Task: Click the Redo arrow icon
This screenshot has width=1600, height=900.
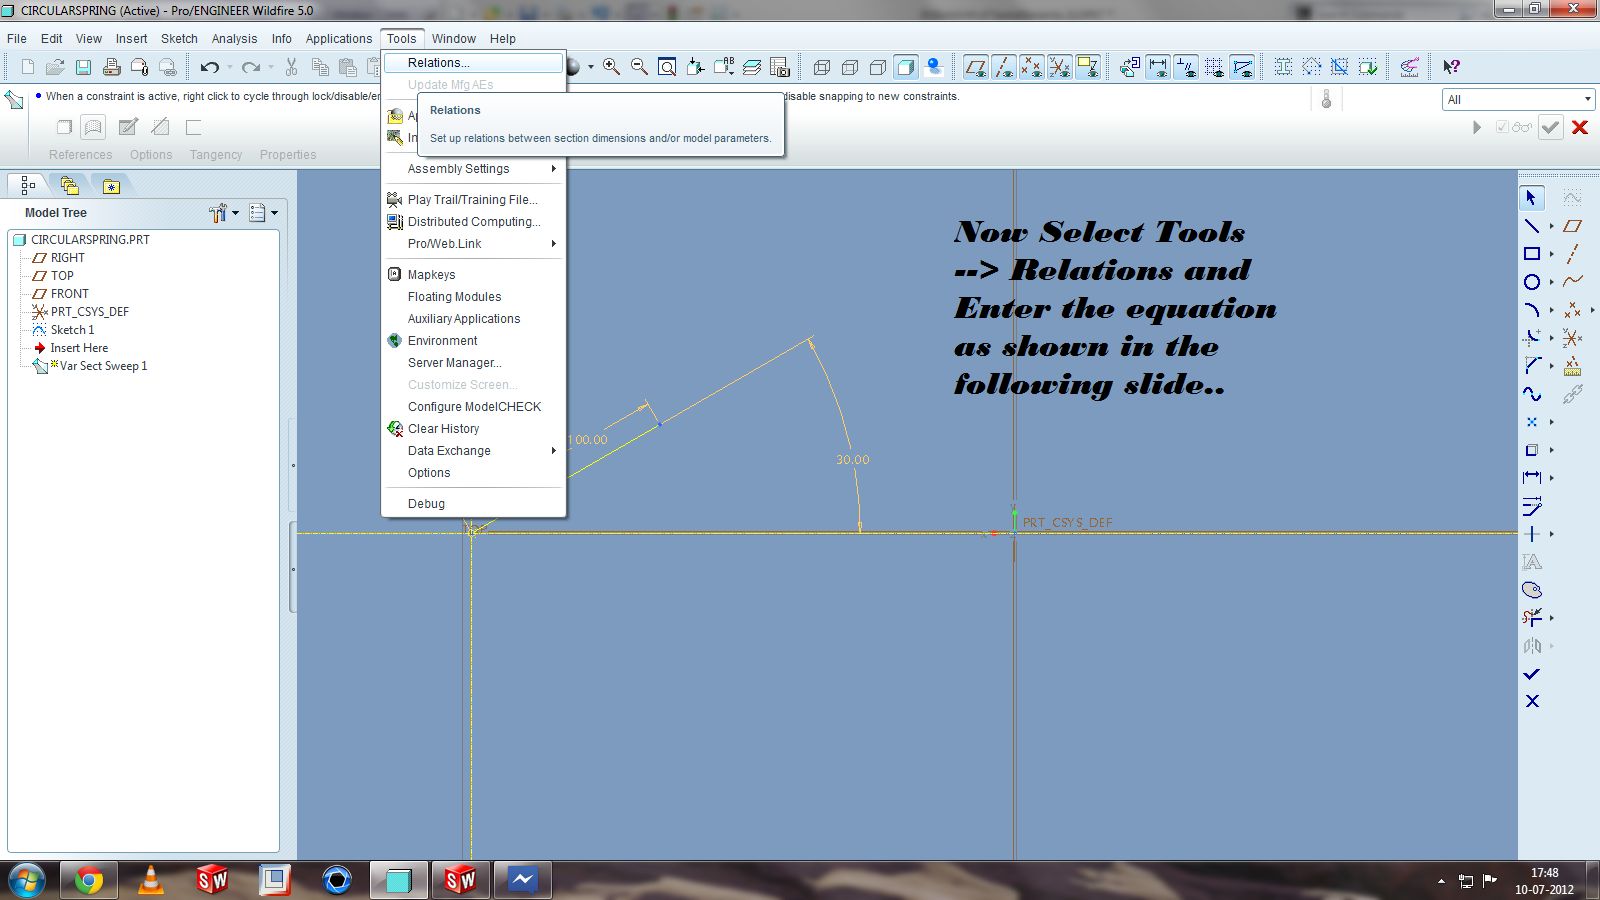Action: pyautogui.click(x=250, y=67)
